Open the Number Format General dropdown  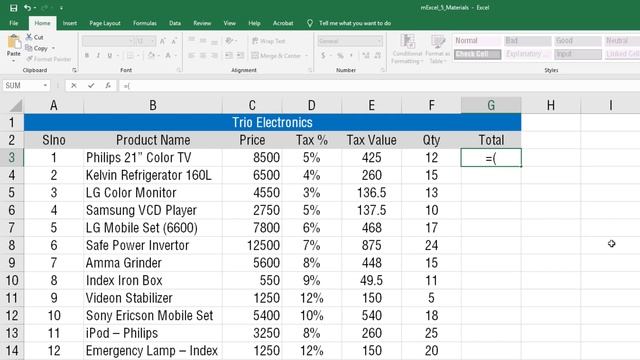click(350, 41)
